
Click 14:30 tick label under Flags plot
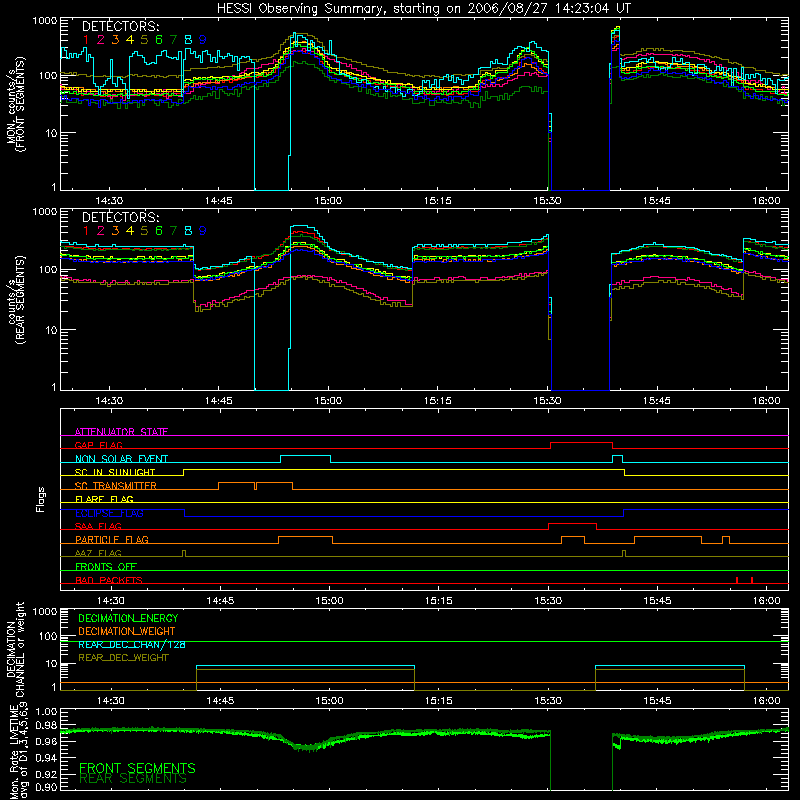point(111,601)
